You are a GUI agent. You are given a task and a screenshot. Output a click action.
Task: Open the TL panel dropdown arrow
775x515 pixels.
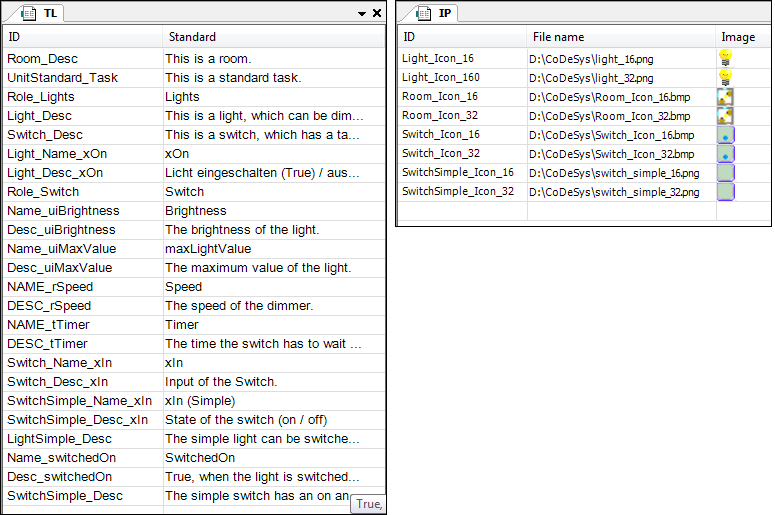[x=362, y=14]
